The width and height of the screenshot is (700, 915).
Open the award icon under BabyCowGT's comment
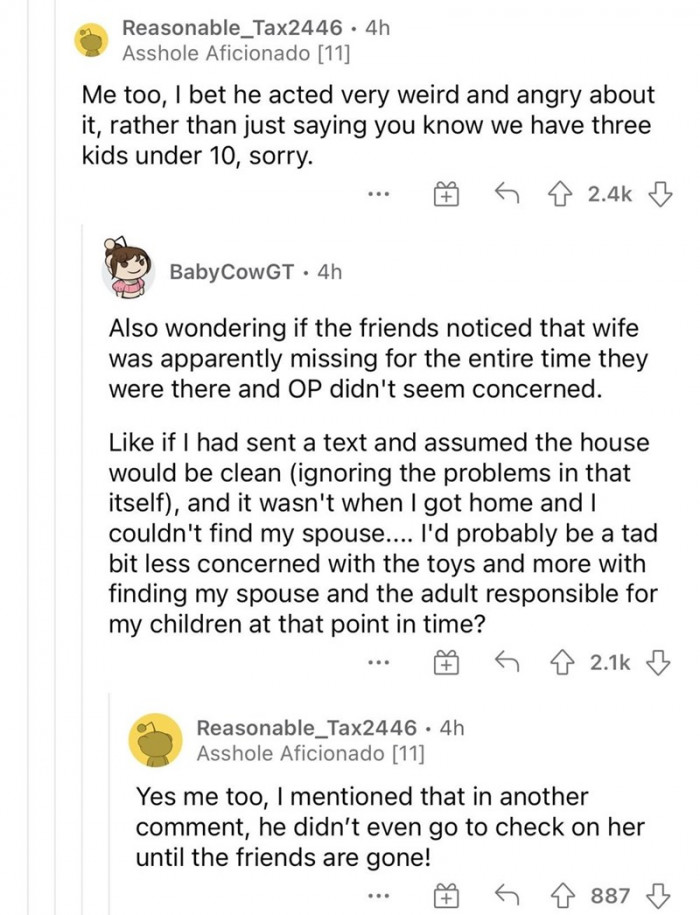coord(444,662)
